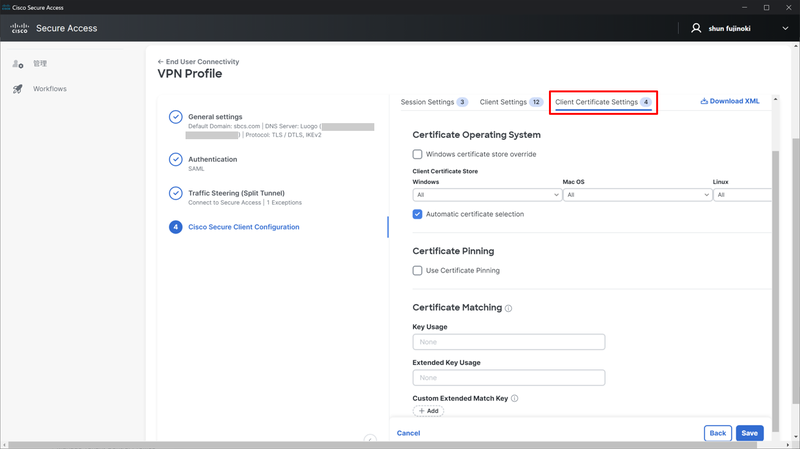This screenshot has width=800, height=449.
Task: Click the Extended Key Usage input field
Action: coord(509,378)
